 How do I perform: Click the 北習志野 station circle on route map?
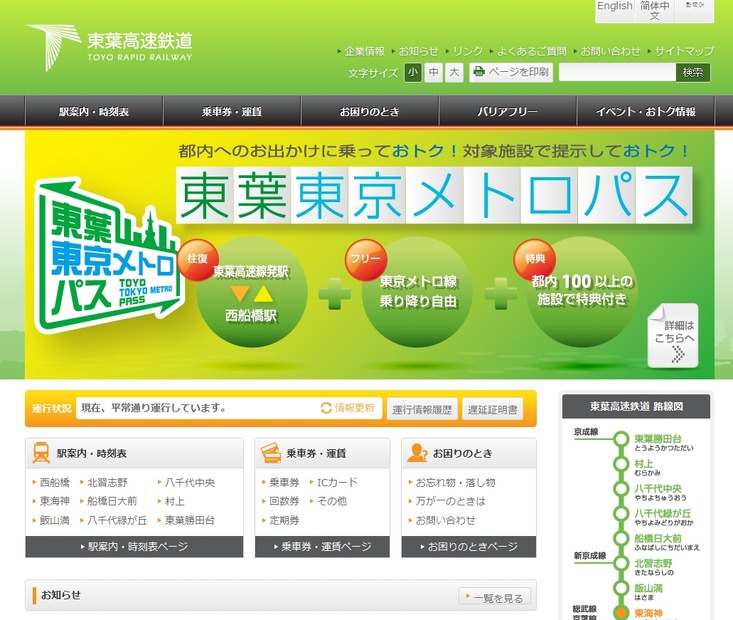pos(621,563)
